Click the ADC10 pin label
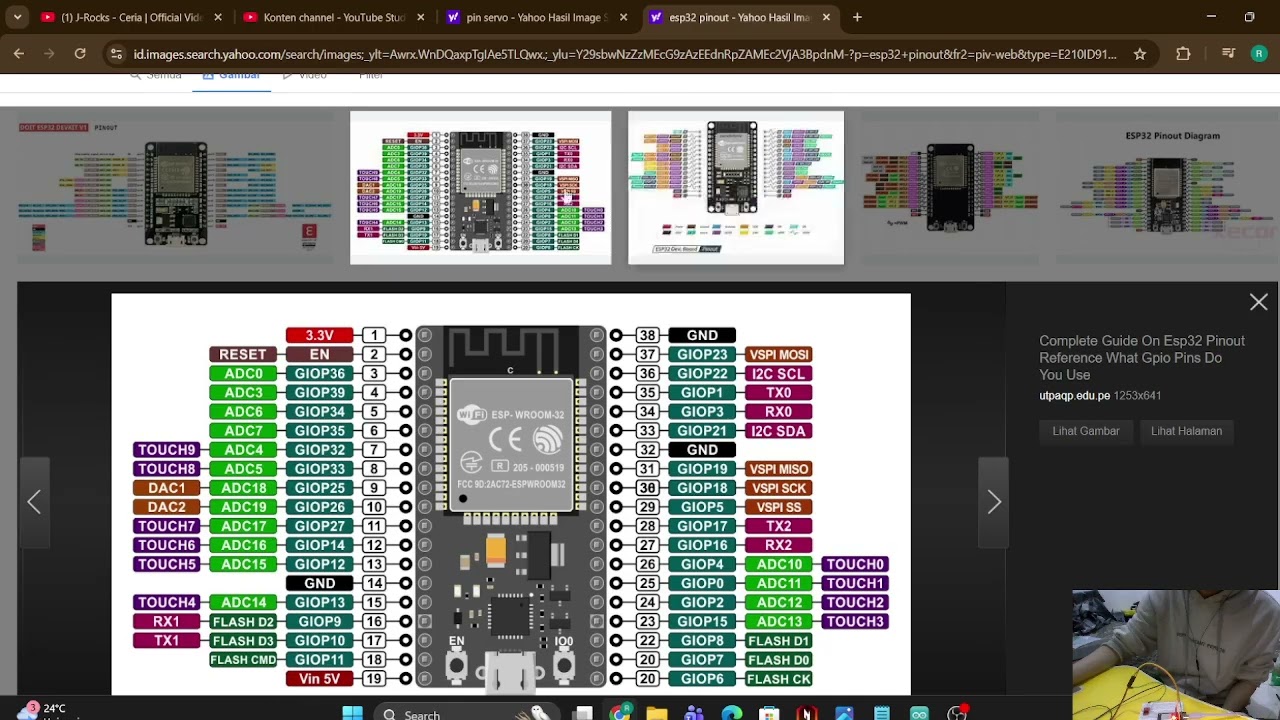Viewport: 1280px width, 720px height. pos(778,564)
